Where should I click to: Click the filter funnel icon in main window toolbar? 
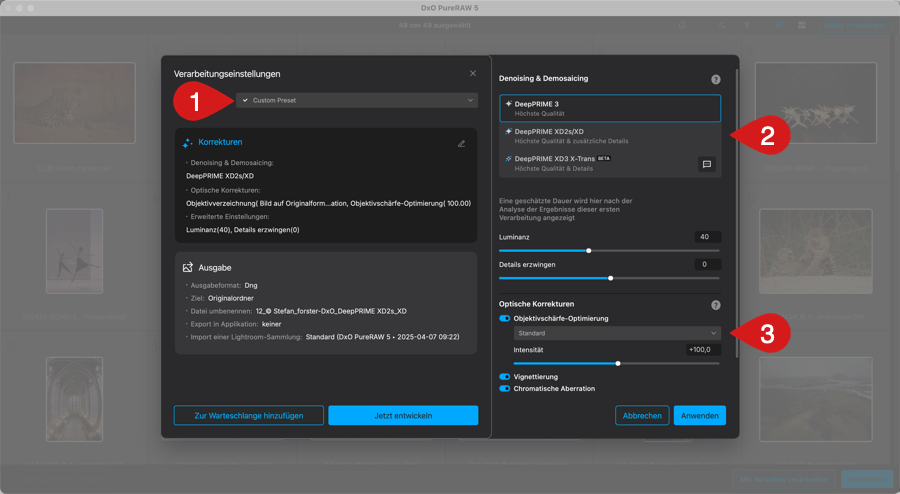point(747,25)
